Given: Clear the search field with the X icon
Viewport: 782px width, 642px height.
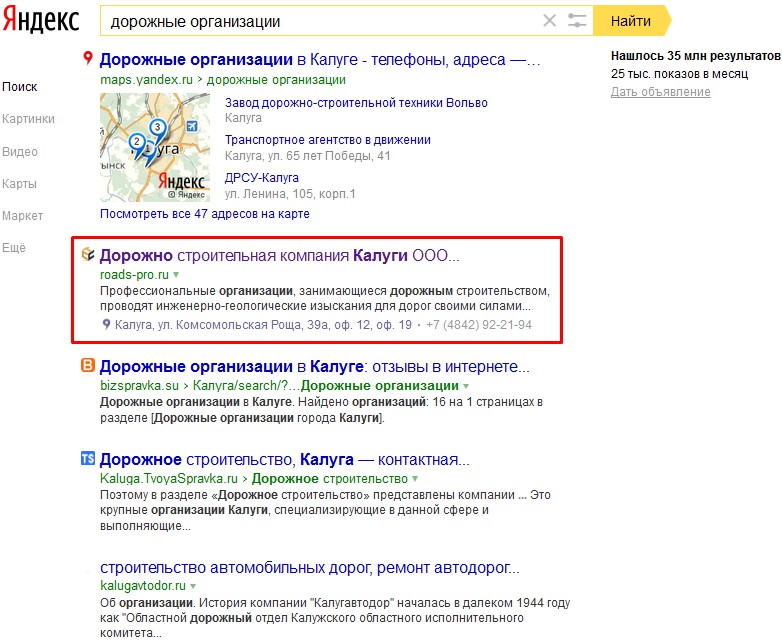Looking at the screenshot, I should (x=549, y=21).
